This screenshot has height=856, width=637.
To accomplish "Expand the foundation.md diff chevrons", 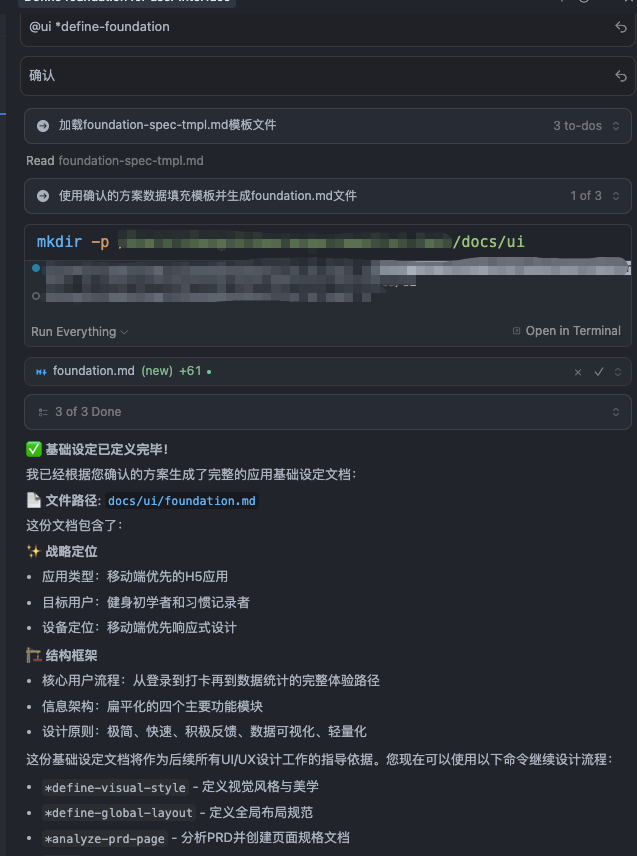I will tap(618, 372).
